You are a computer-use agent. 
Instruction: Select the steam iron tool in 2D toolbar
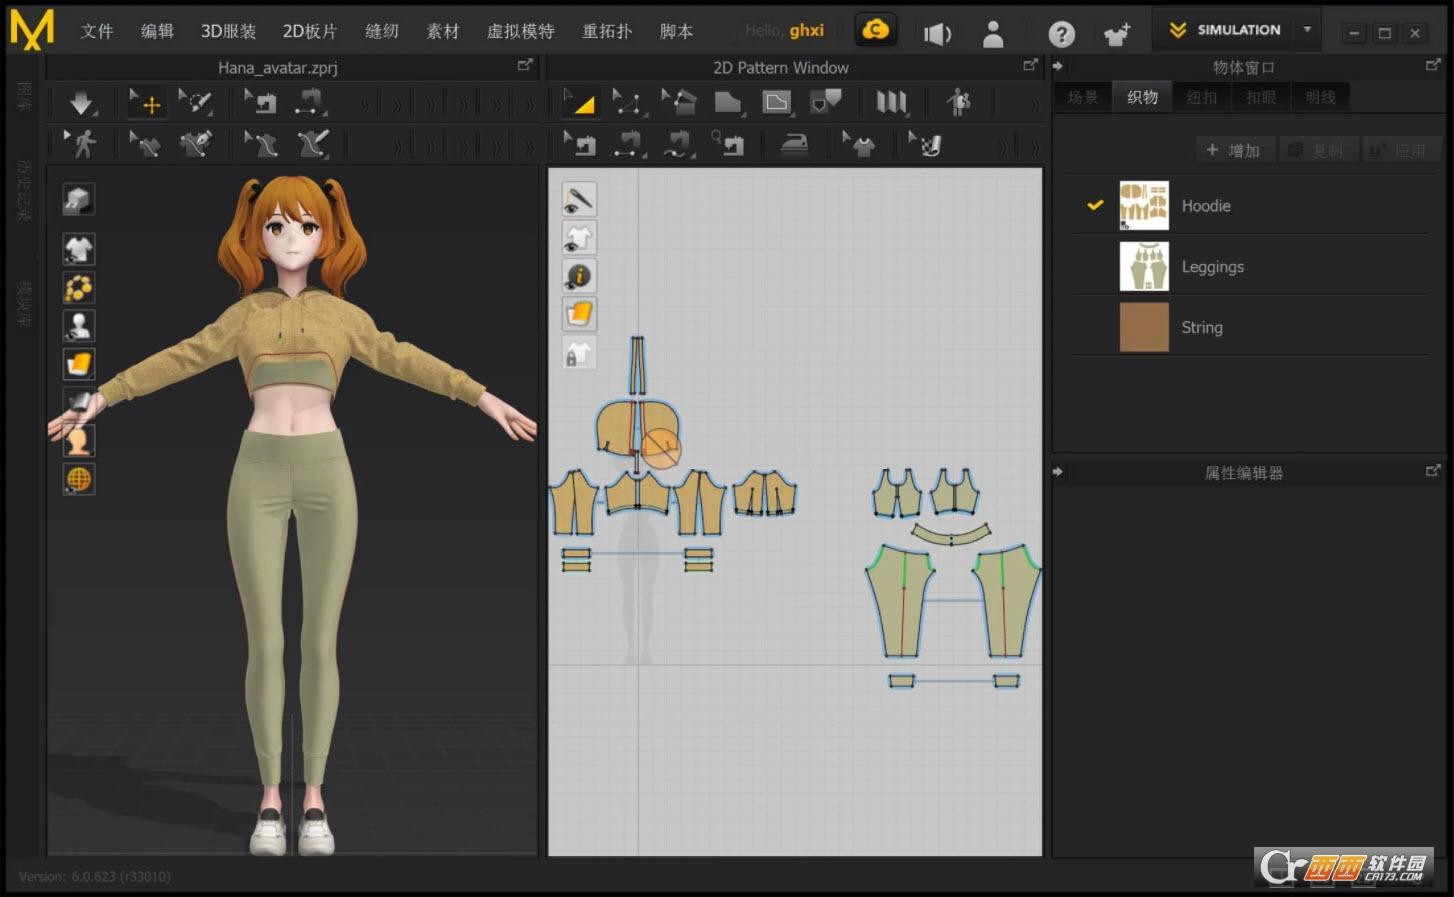[x=795, y=144]
